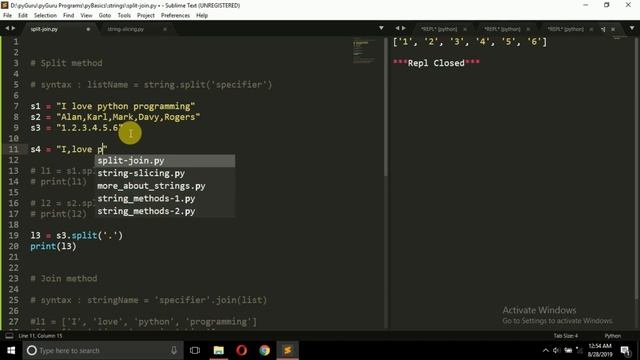Change syntax from Python in status bar
Viewport: 640px width, 360px height.
coord(612,336)
